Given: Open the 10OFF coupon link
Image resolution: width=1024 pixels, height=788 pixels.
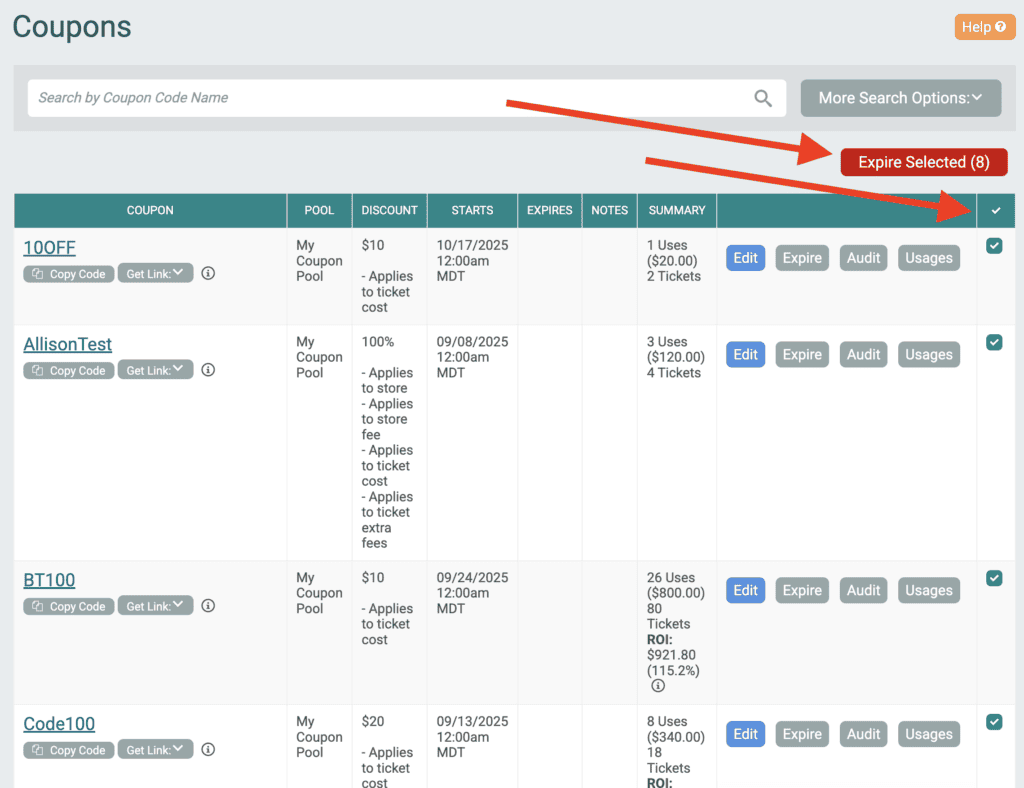Looking at the screenshot, I should (50, 248).
